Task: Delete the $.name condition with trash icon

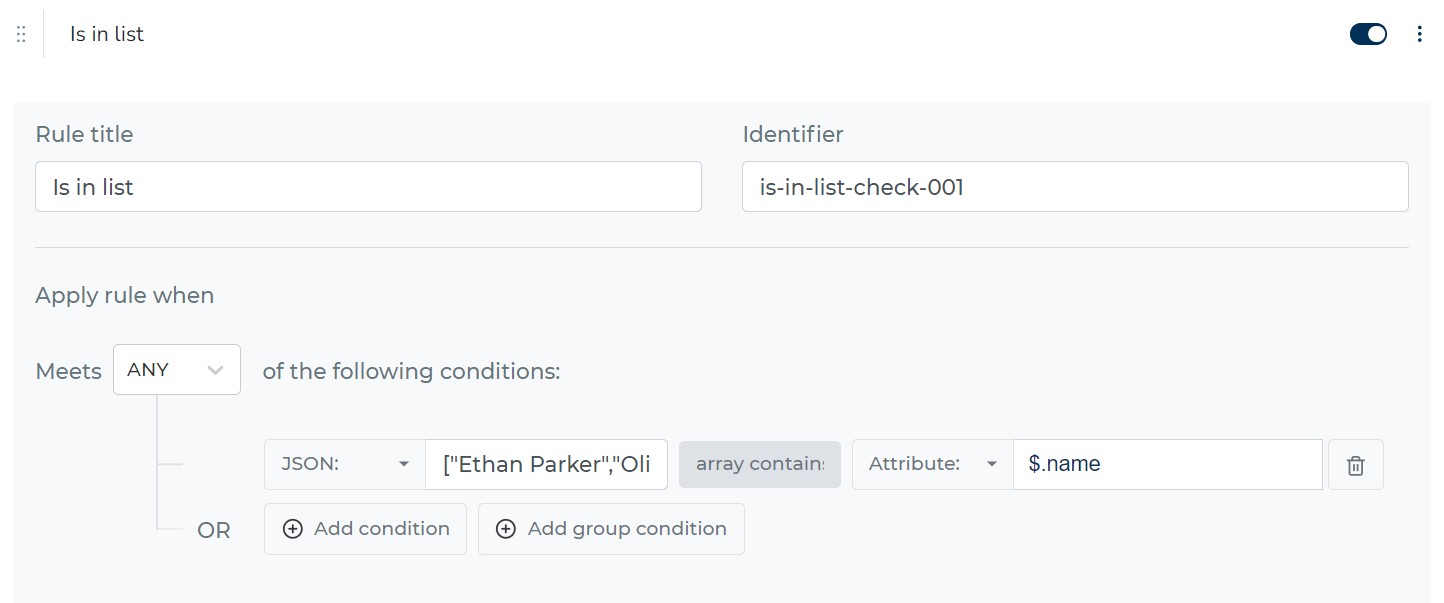Action: coord(1355,465)
